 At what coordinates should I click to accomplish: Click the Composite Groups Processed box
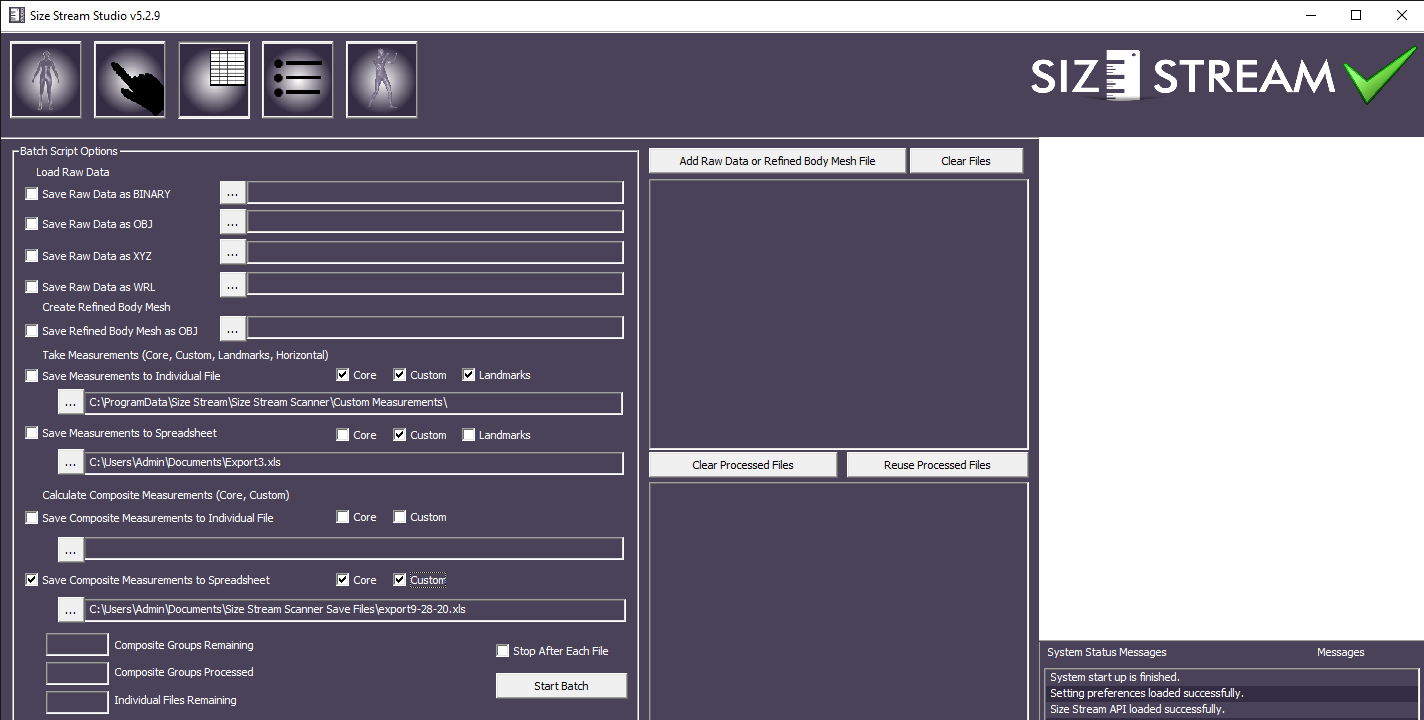(x=77, y=673)
